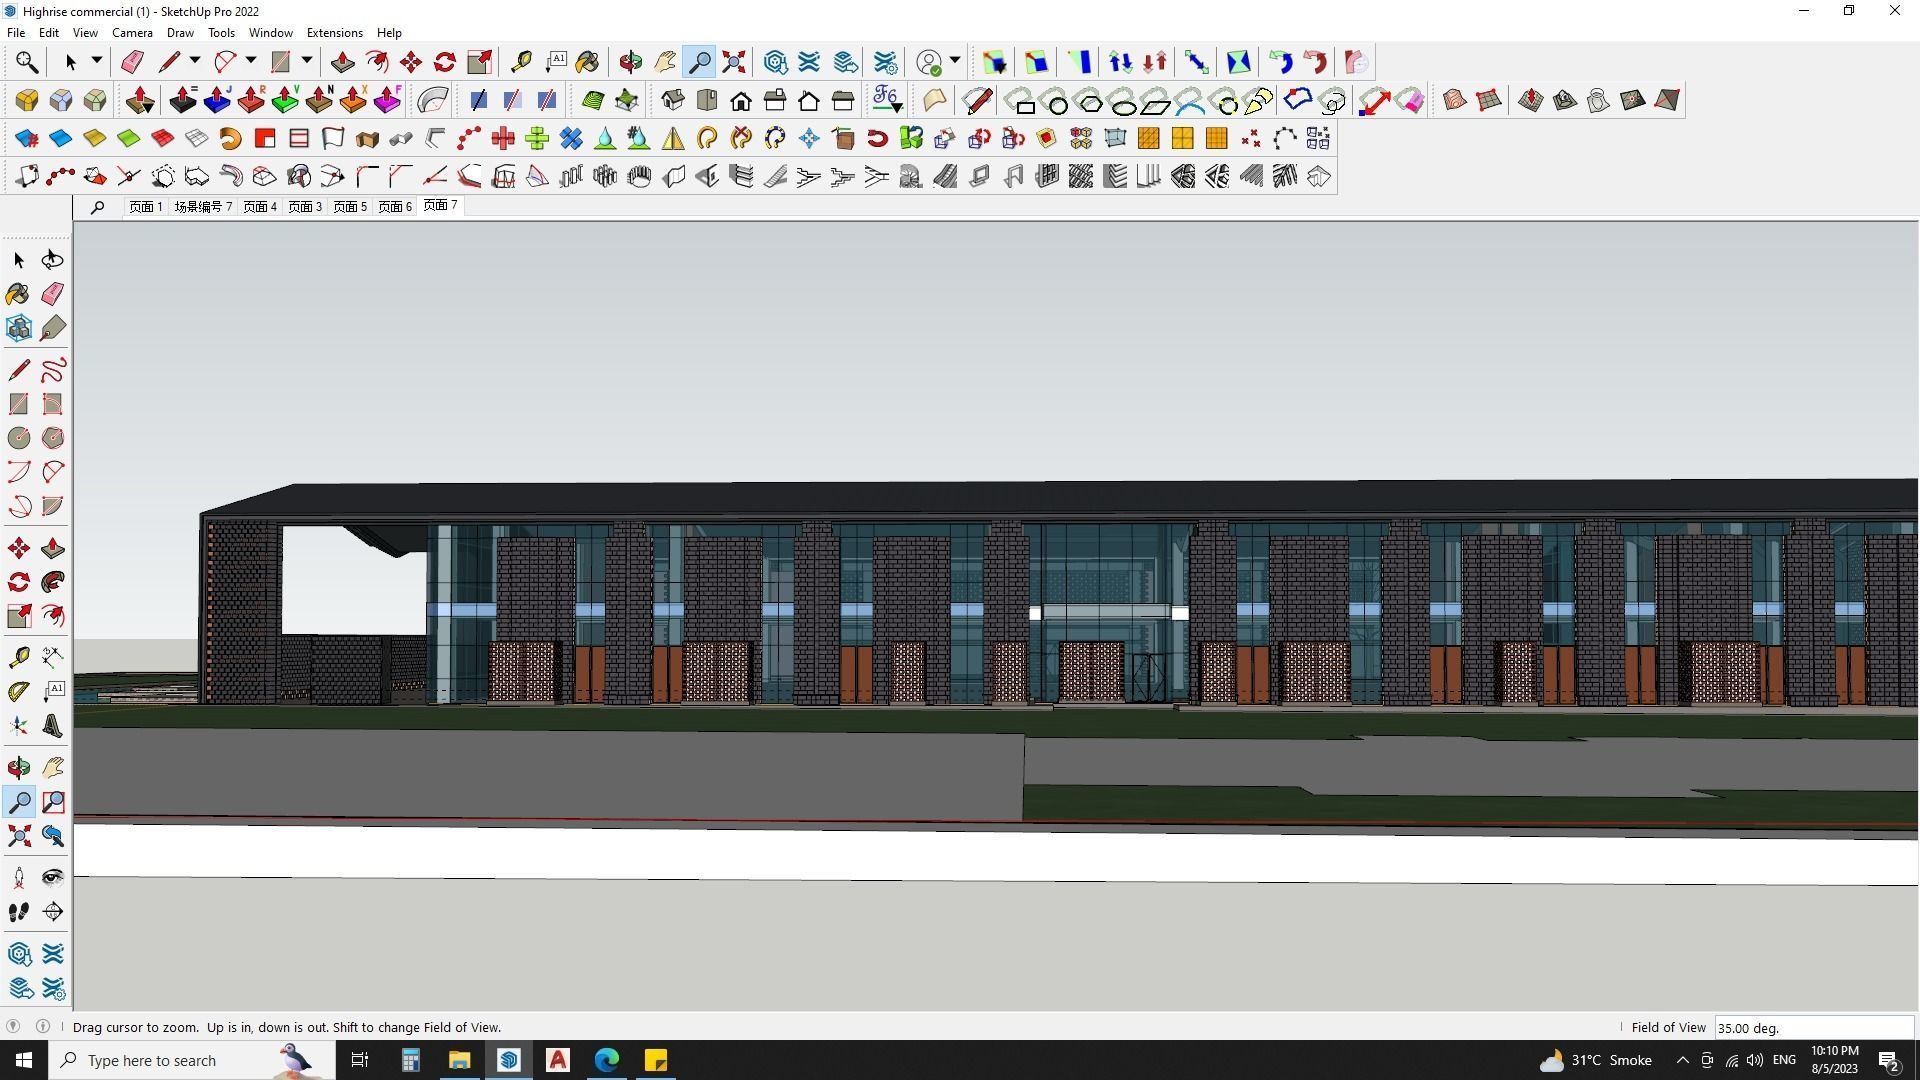Select the Freehand tool in the left palette

tap(52, 370)
